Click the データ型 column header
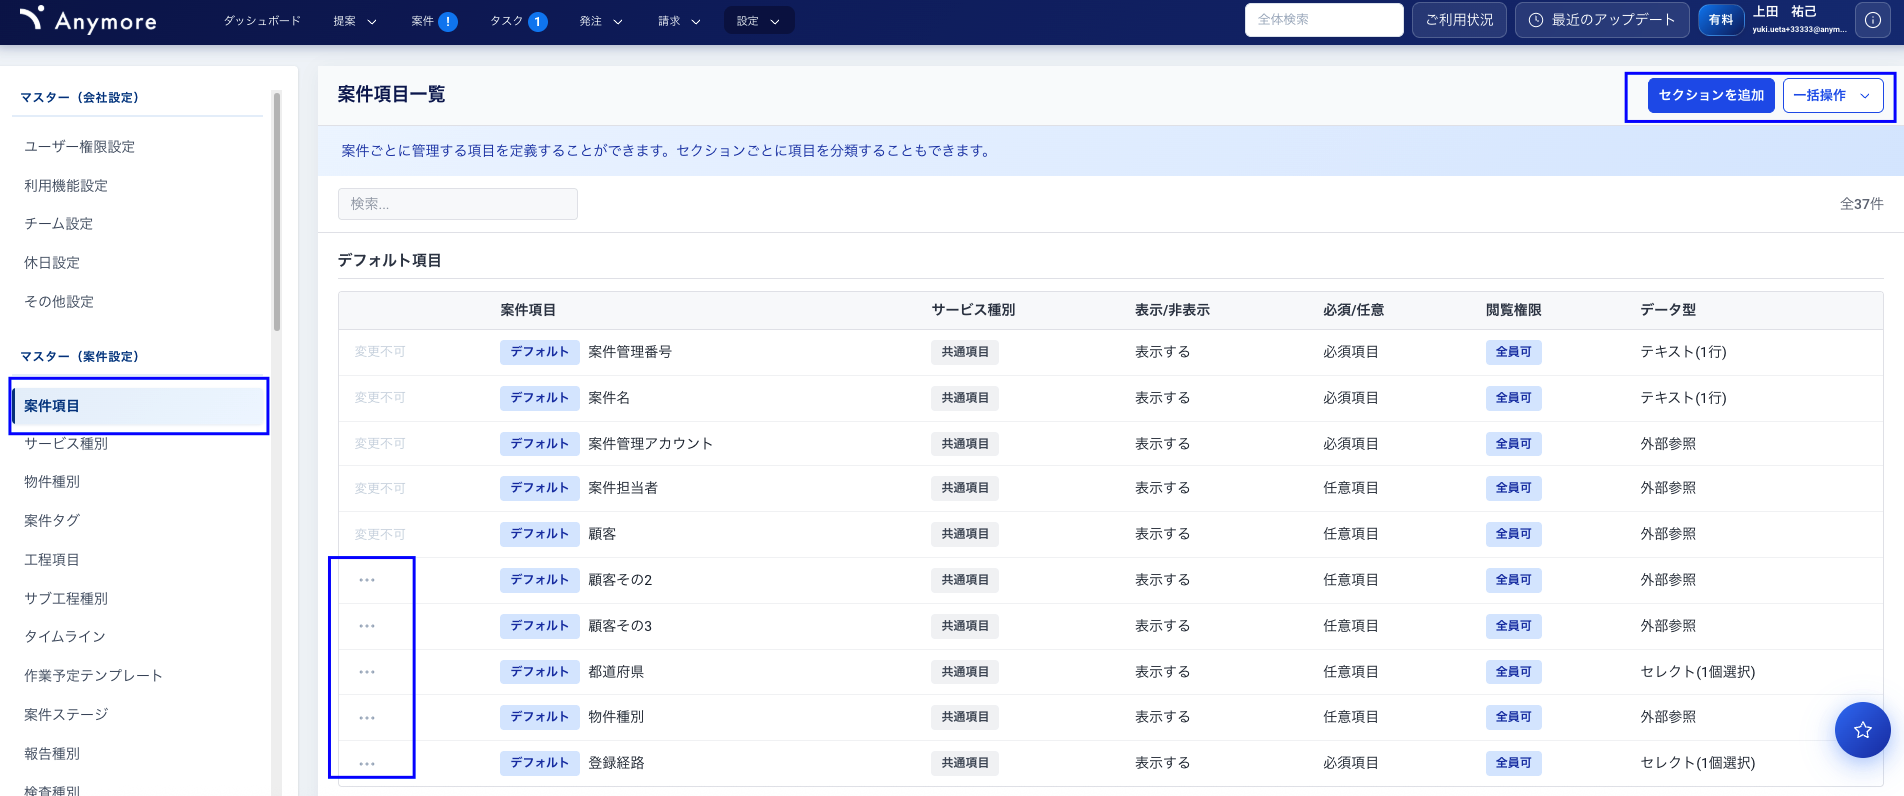This screenshot has height=796, width=1904. [x=1668, y=310]
